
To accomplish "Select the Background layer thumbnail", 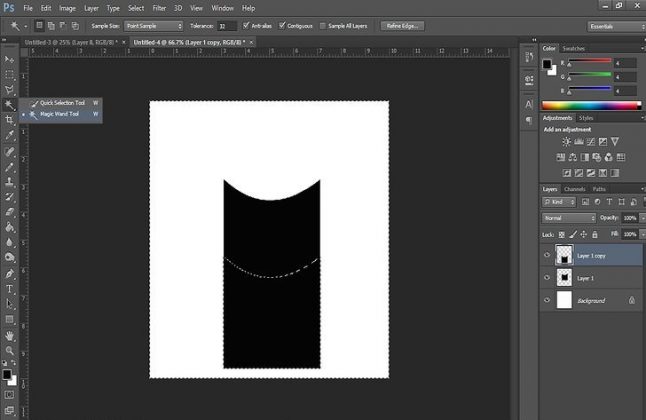I will tap(565, 299).
